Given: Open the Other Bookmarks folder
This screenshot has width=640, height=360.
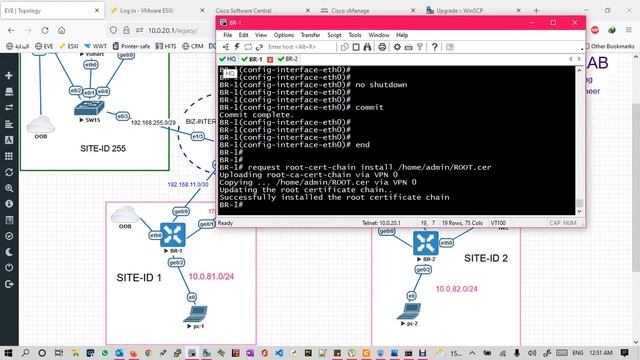Looking at the screenshot, I should click(x=610, y=47).
